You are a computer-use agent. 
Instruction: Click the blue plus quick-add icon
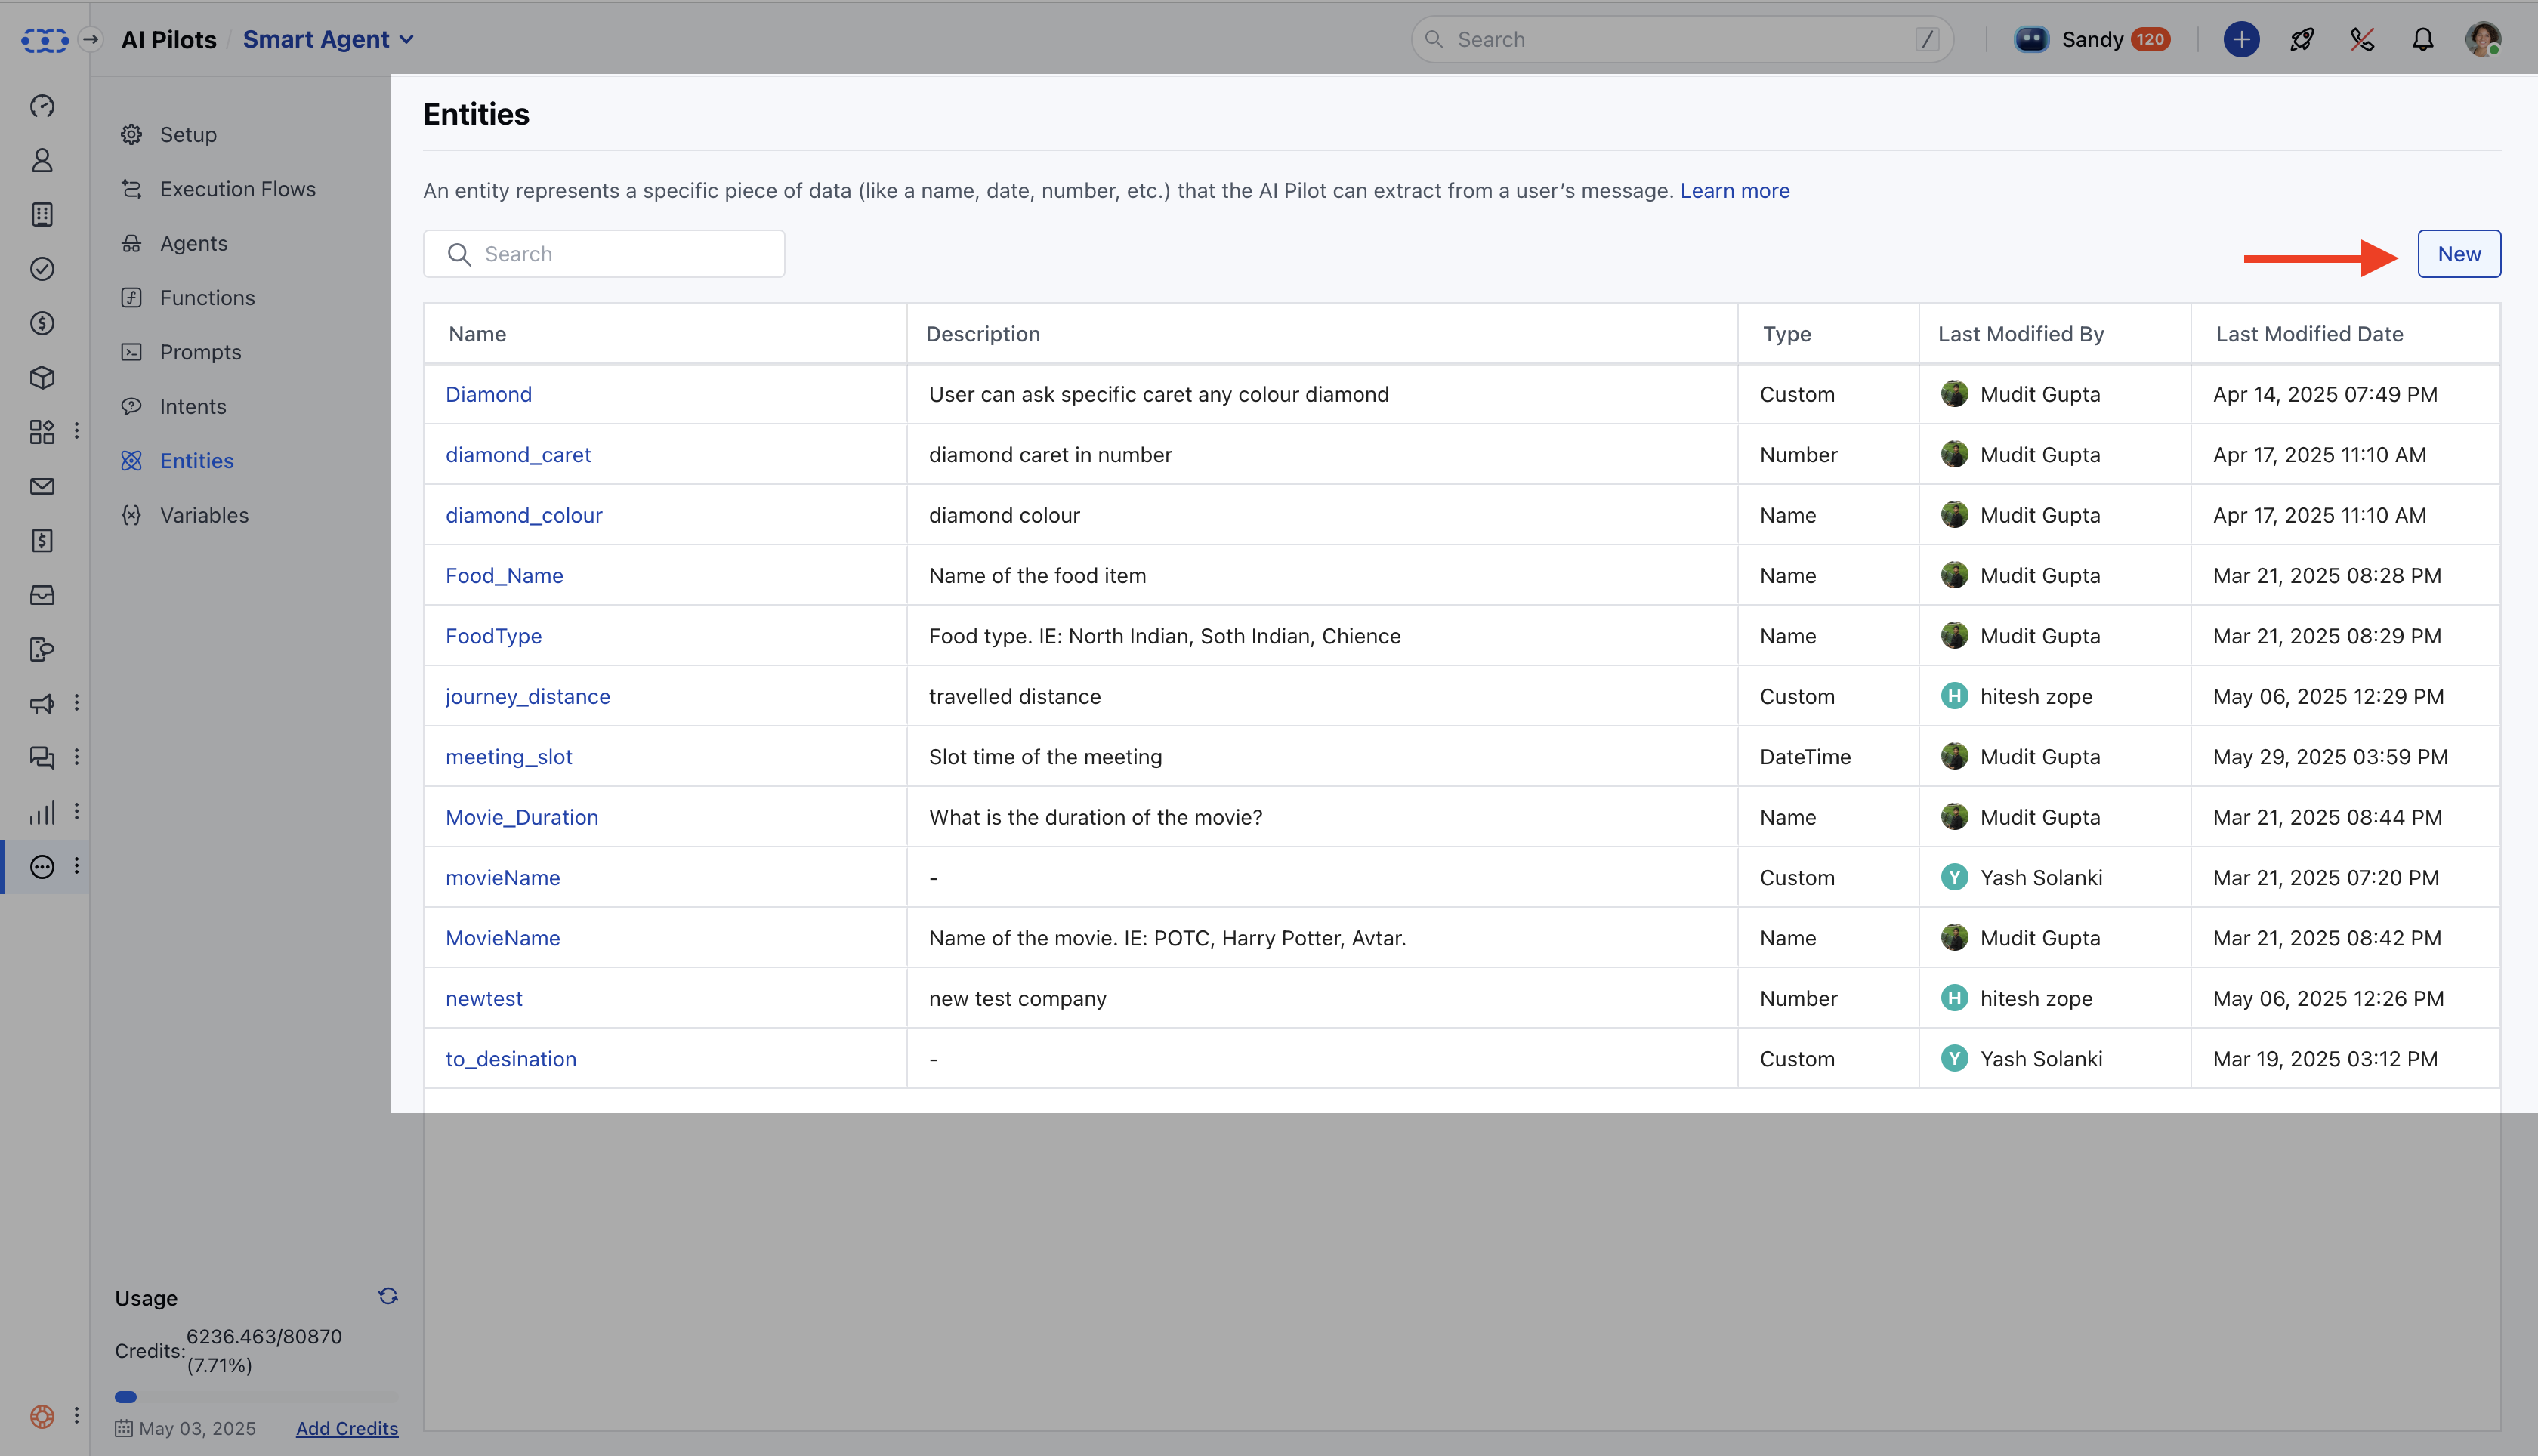pos(2241,39)
